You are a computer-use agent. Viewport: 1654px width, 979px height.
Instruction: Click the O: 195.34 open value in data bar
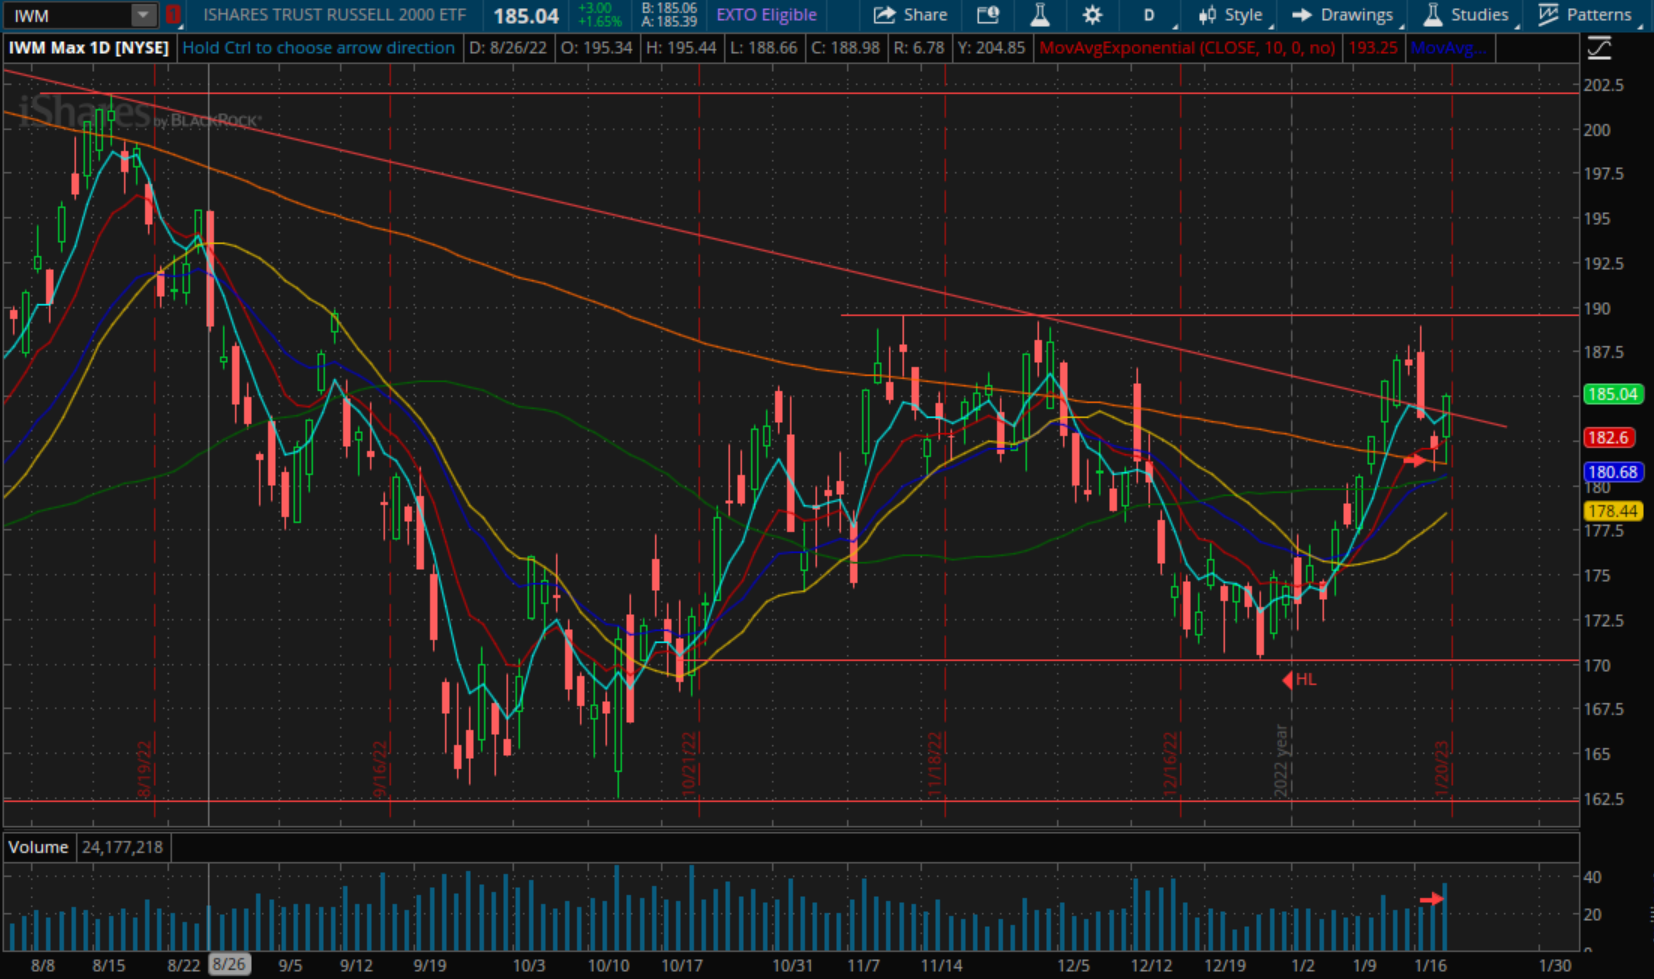coord(596,47)
